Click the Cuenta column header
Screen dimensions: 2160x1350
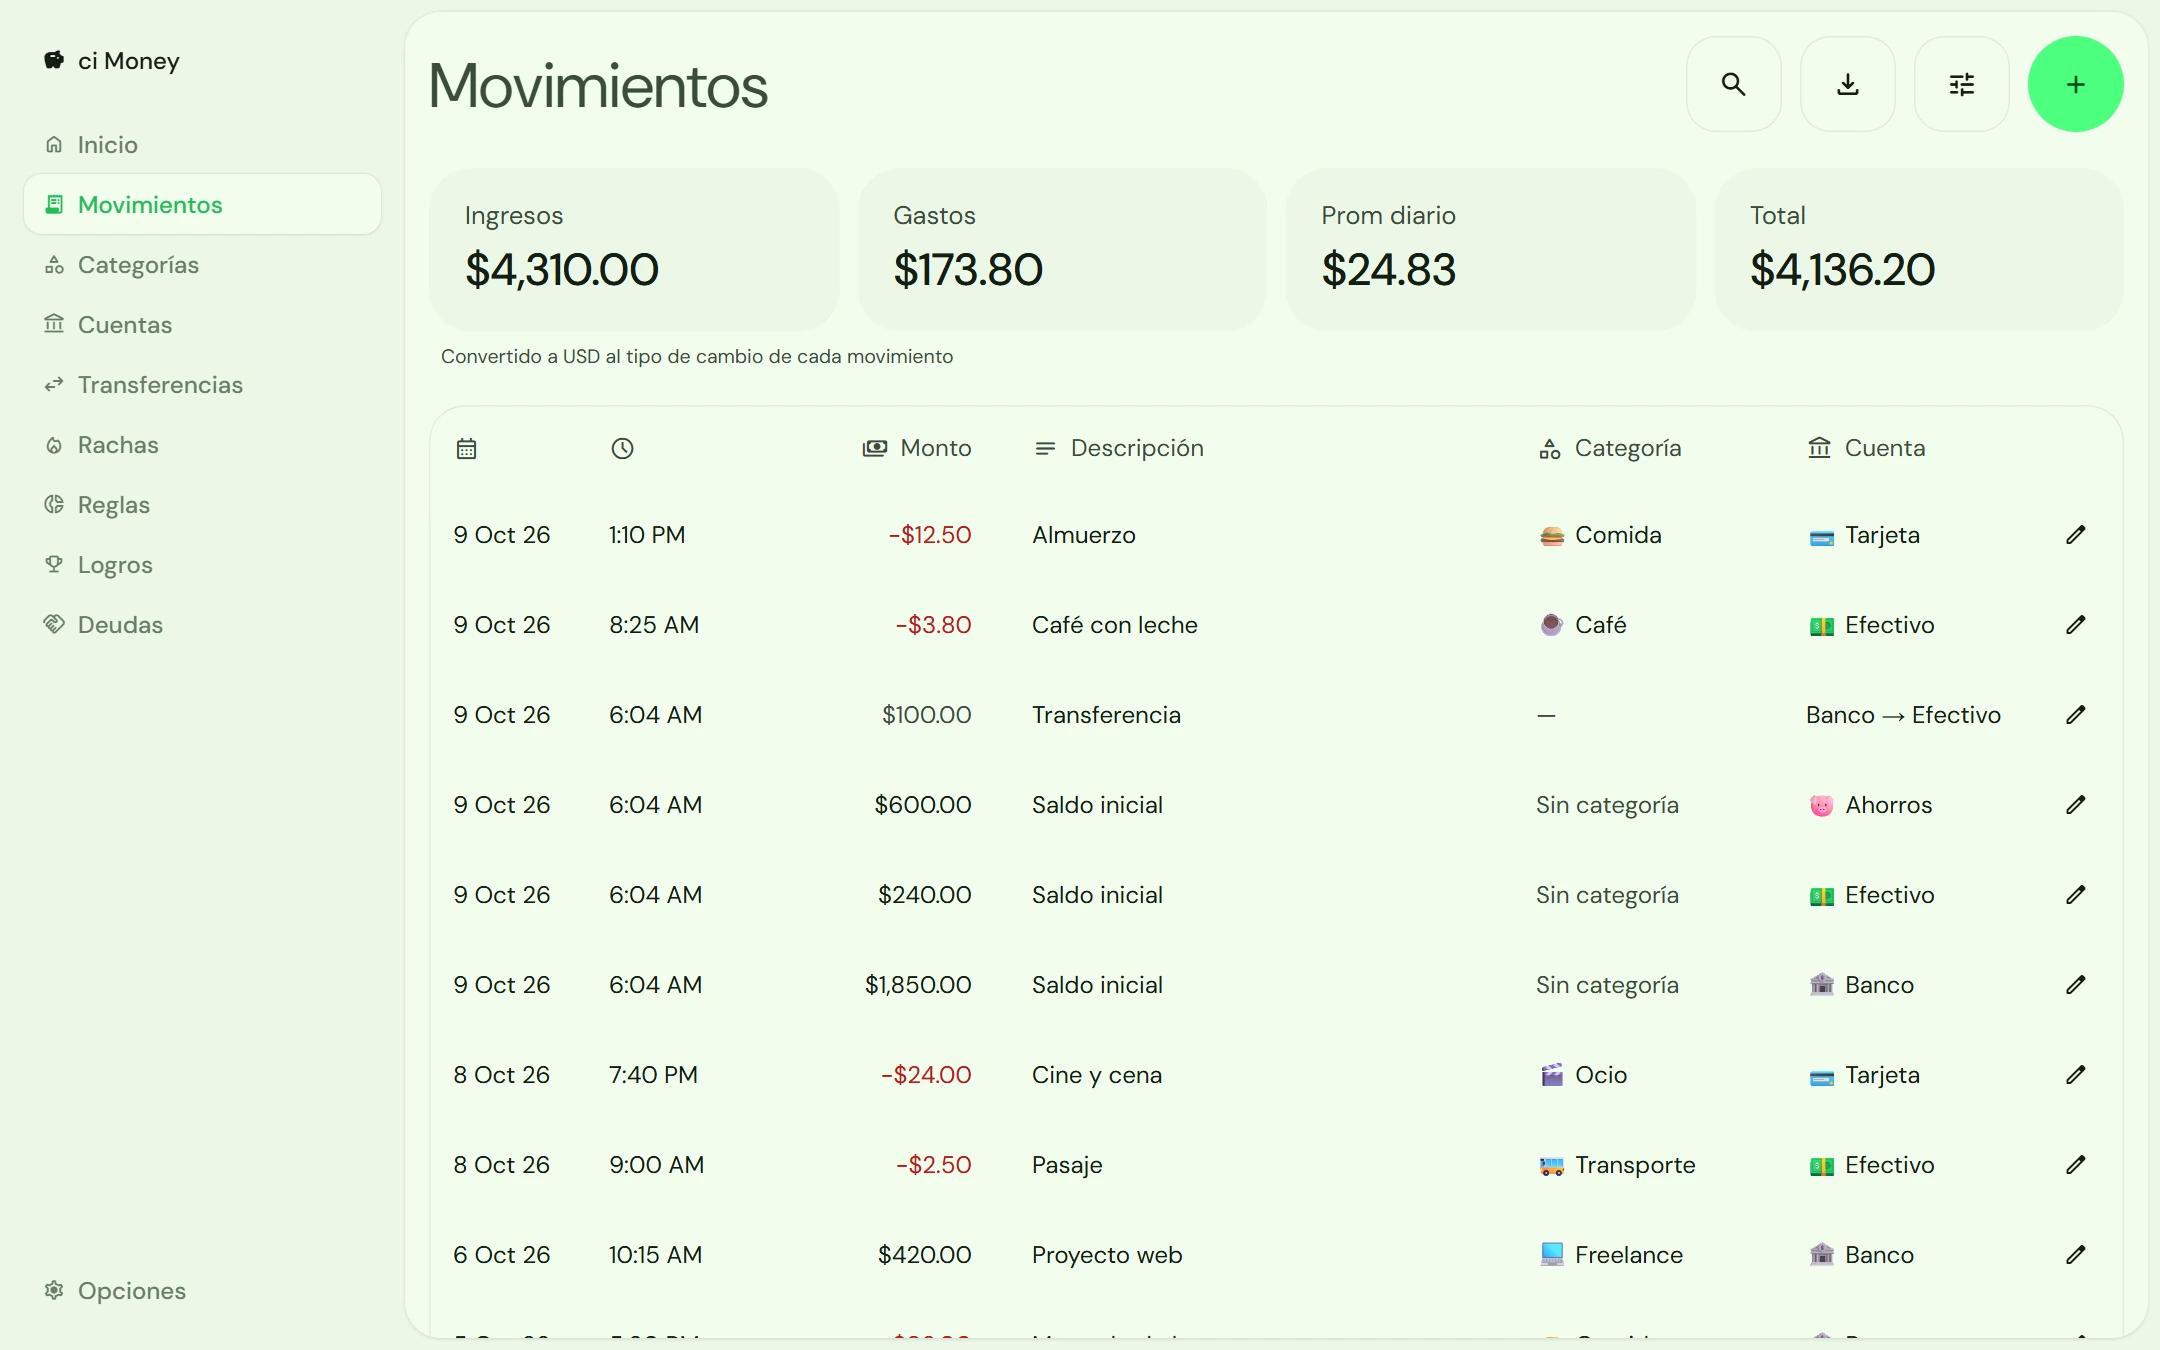(1866, 449)
